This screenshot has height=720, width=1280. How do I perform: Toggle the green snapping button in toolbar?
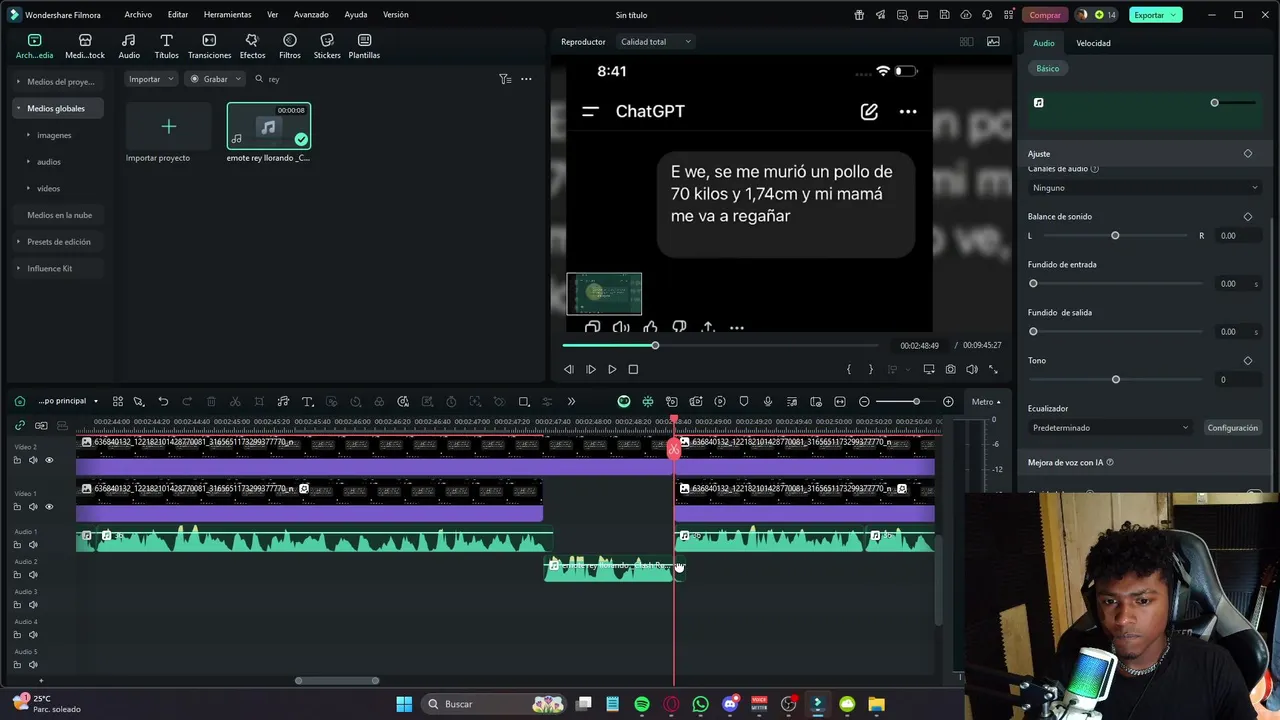point(624,402)
